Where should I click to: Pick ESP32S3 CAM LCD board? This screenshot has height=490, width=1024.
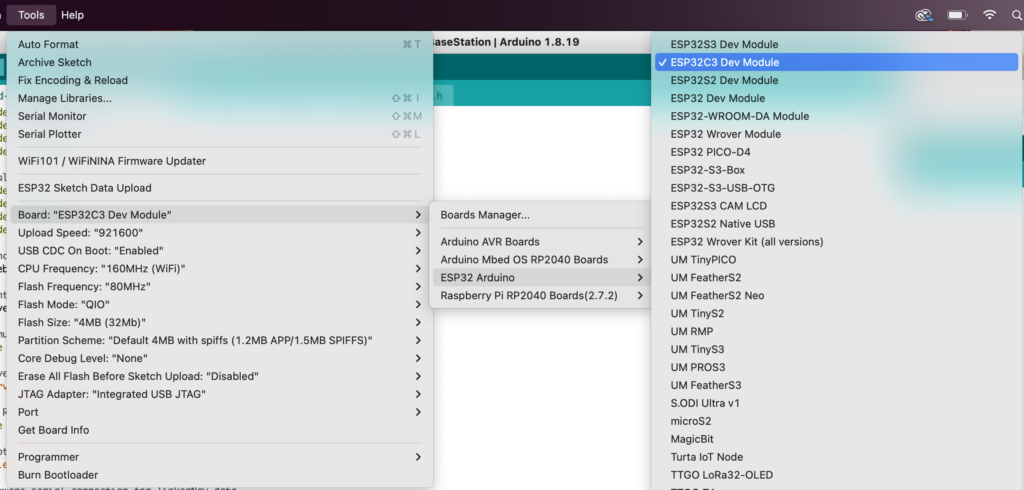point(837,206)
